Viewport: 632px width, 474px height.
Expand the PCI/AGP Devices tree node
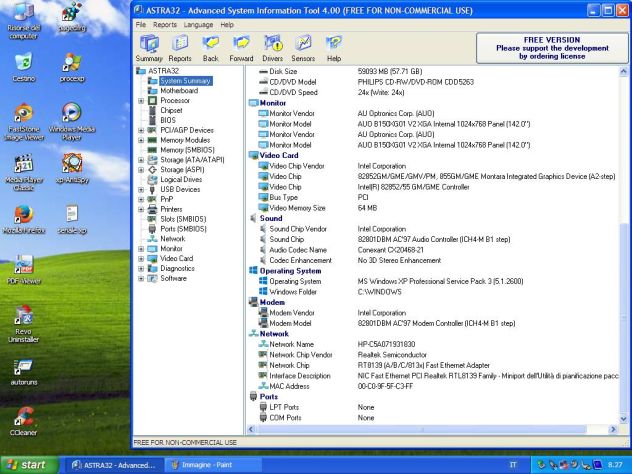click(141, 130)
